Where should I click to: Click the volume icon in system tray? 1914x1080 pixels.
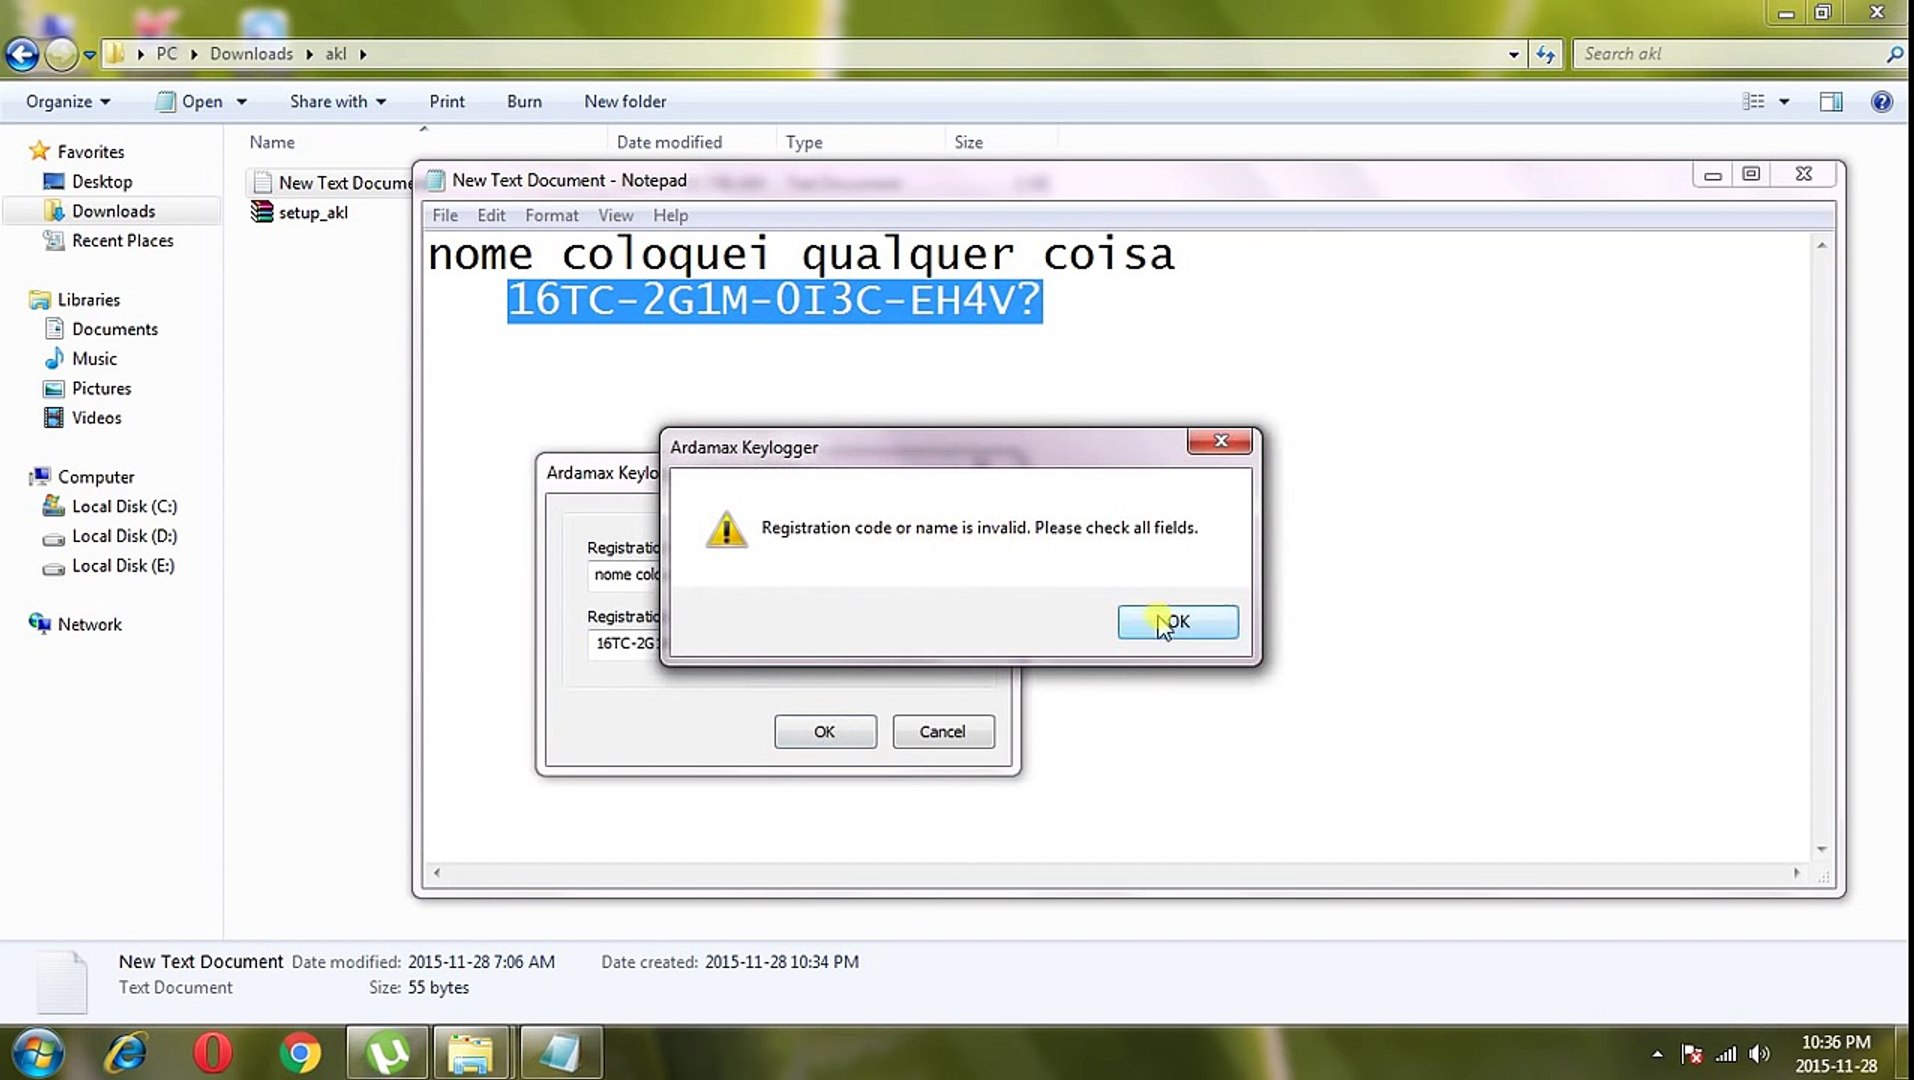point(1760,1054)
